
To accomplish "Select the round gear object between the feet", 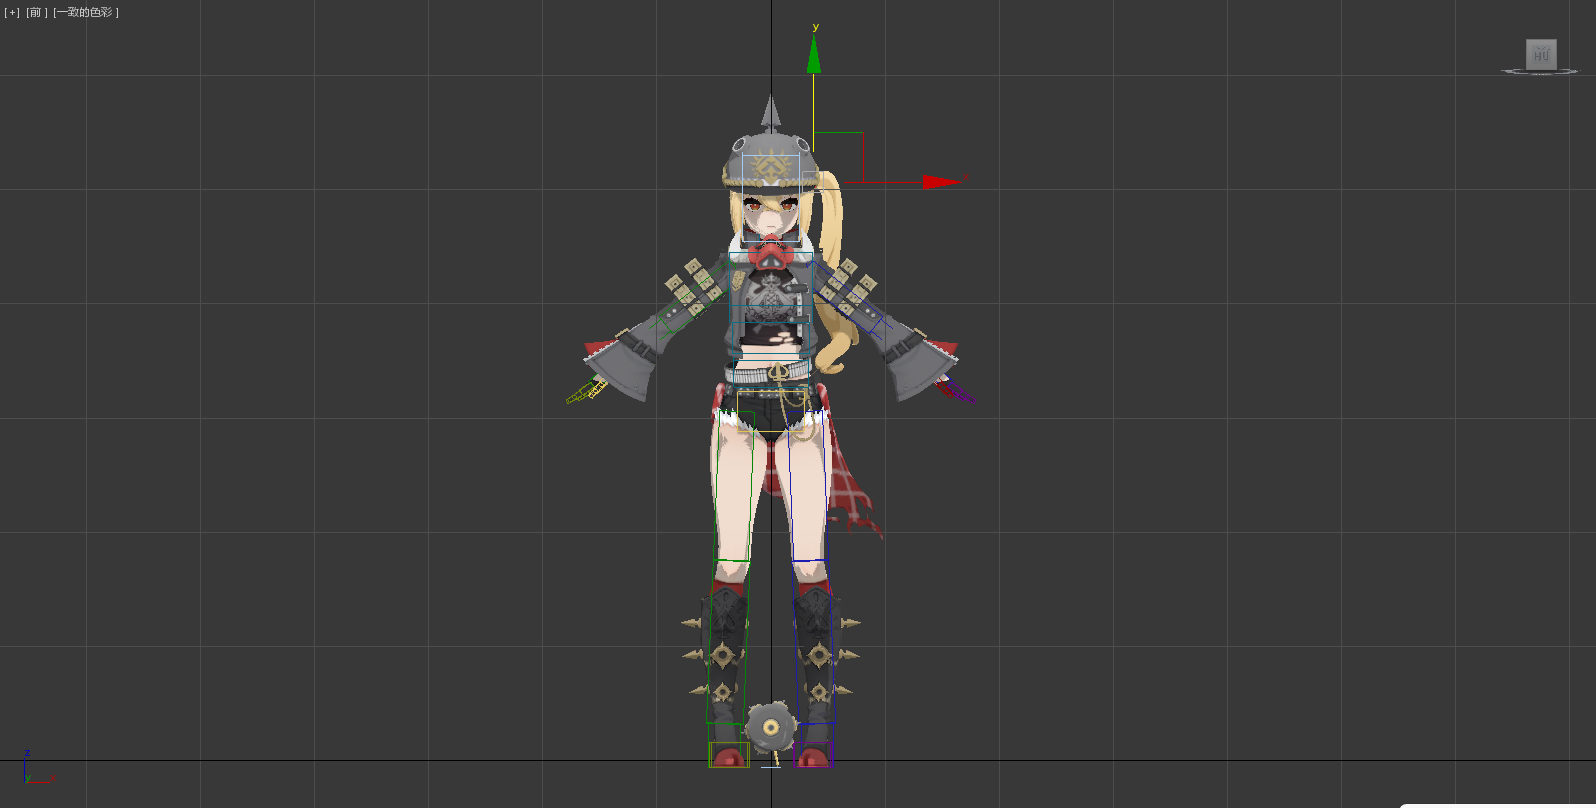I will (x=771, y=727).
